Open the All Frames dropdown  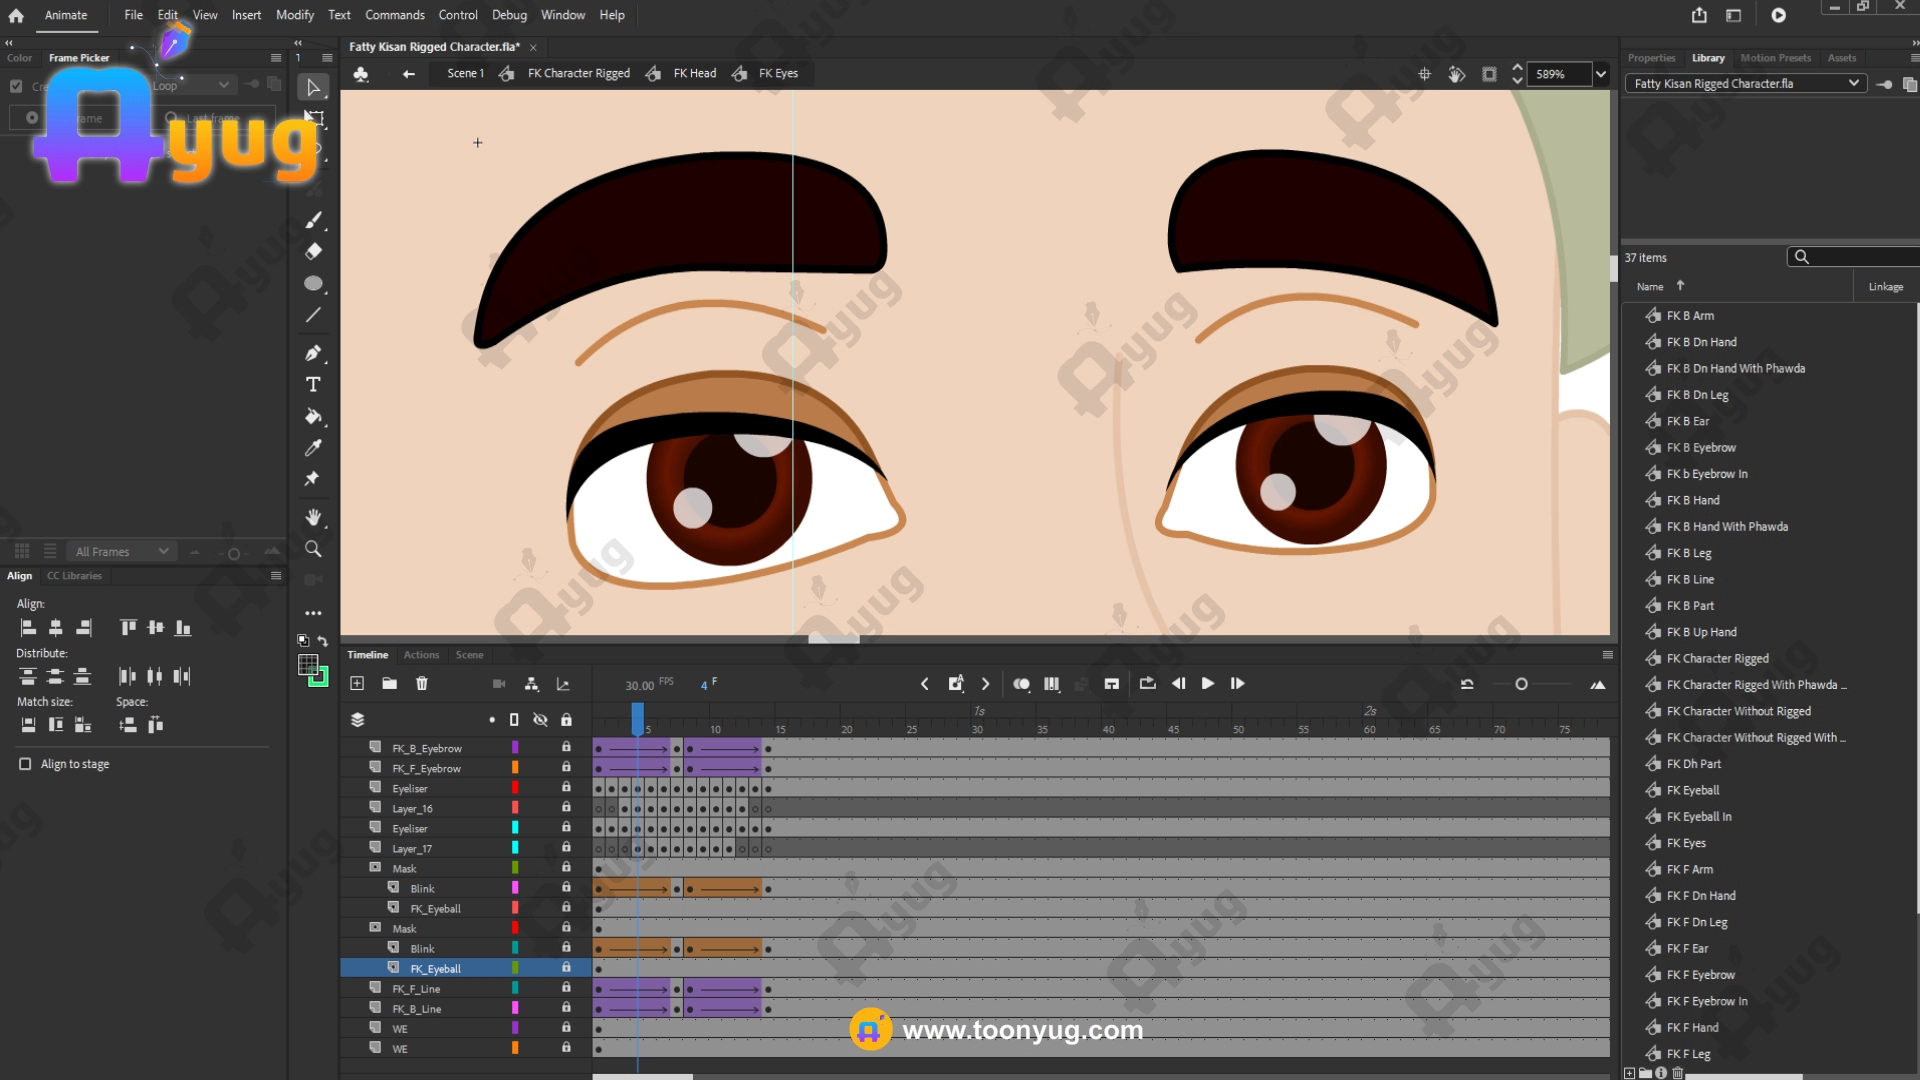pos(122,552)
